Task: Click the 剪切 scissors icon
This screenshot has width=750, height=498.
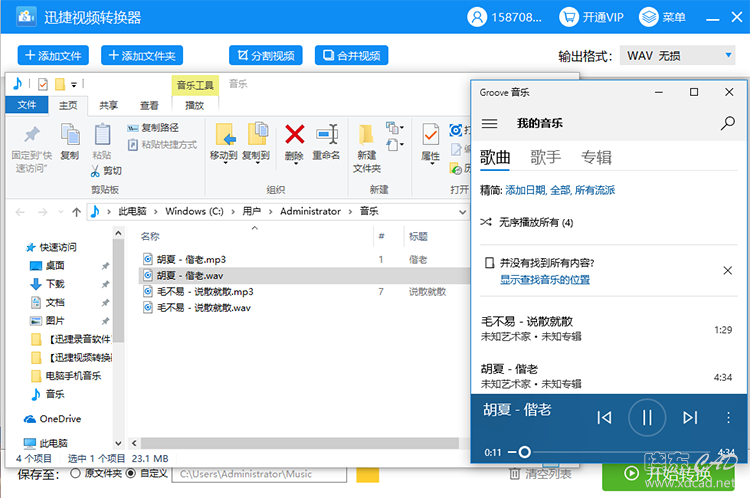Action: click(x=95, y=171)
